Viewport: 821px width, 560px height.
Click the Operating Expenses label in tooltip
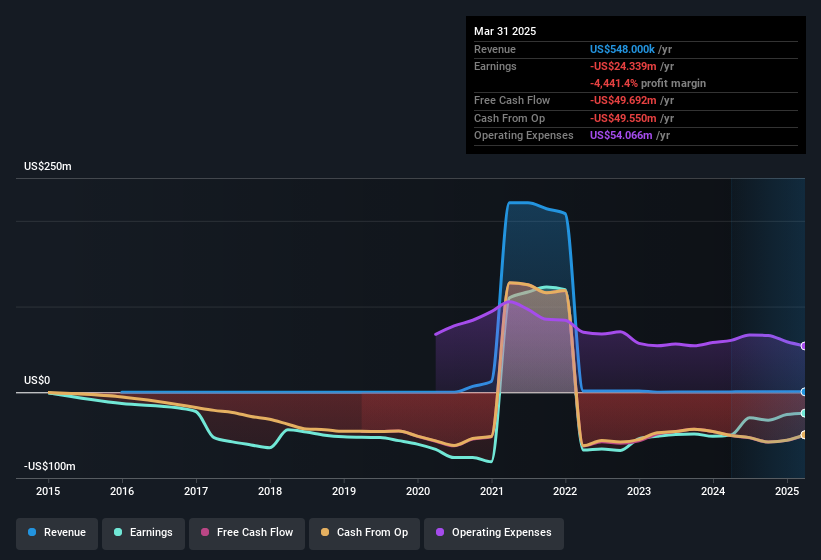click(524, 136)
